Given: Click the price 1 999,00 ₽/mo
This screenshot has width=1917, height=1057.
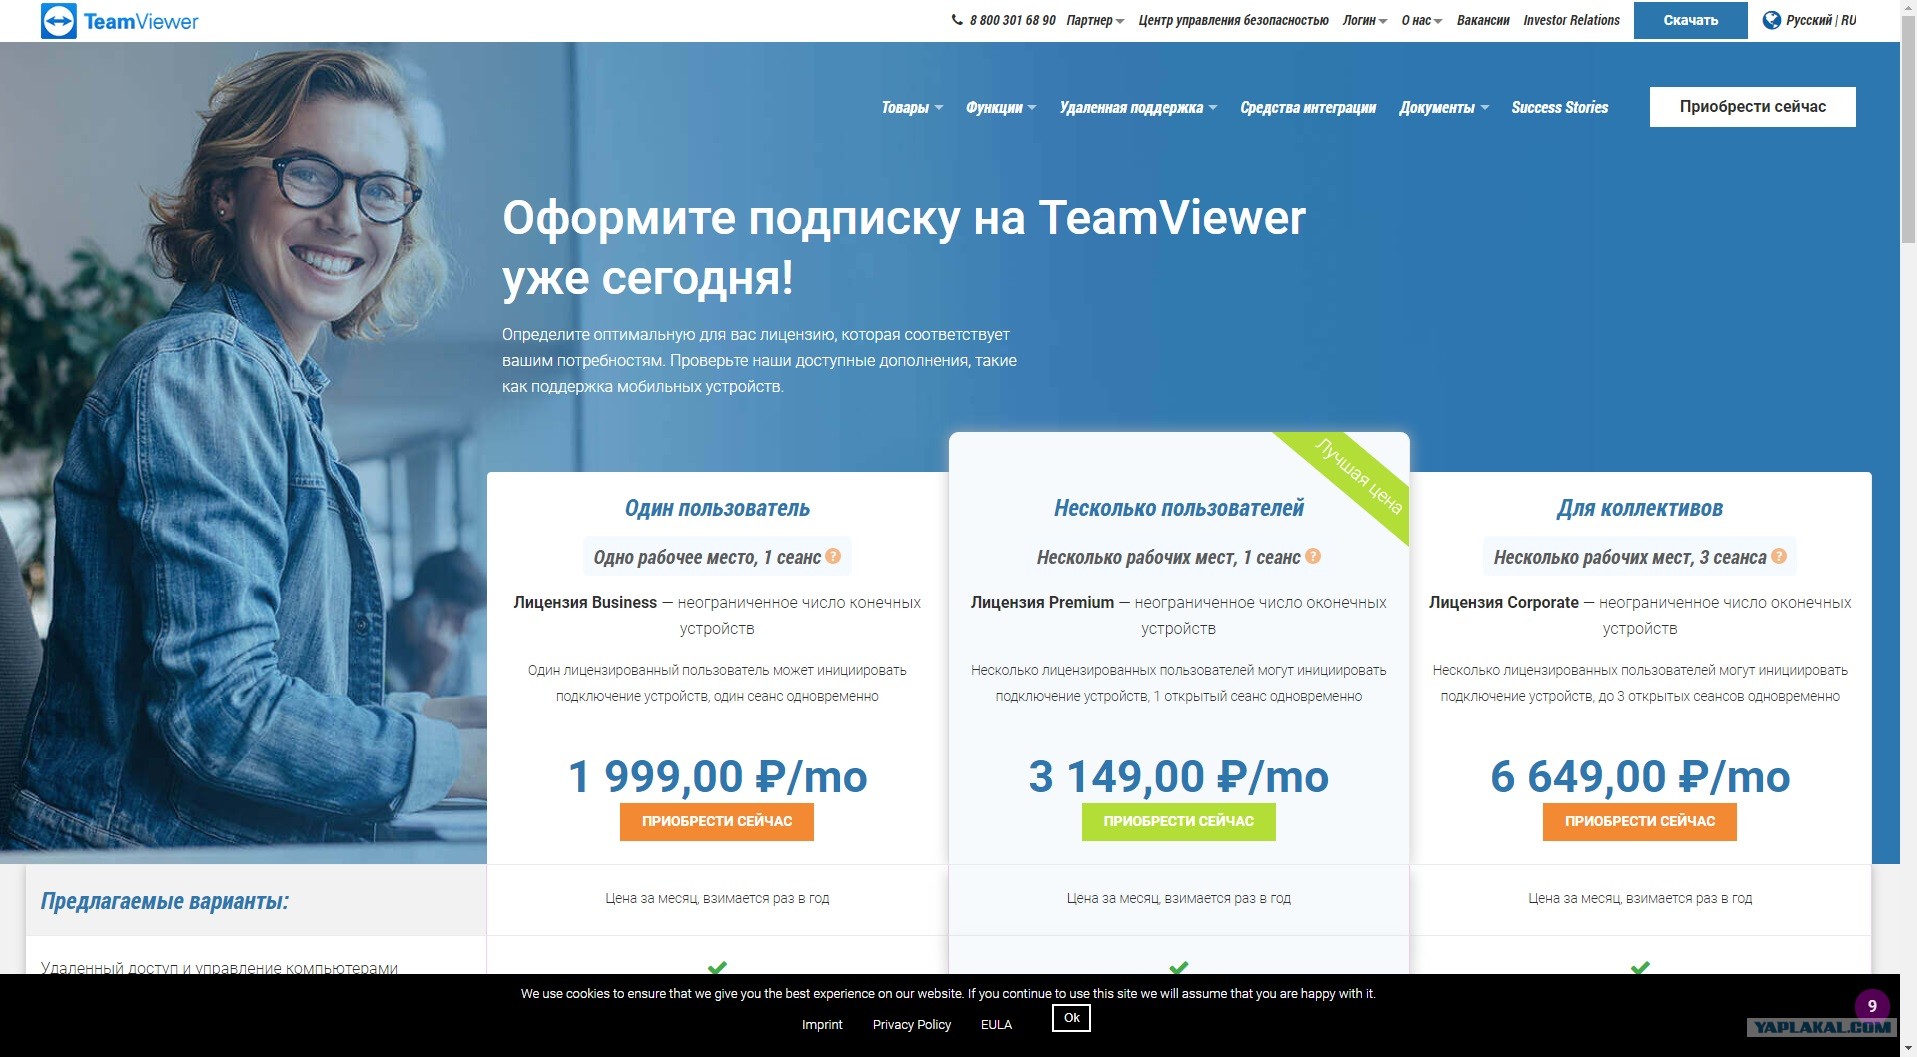Looking at the screenshot, I should pyautogui.click(x=717, y=776).
